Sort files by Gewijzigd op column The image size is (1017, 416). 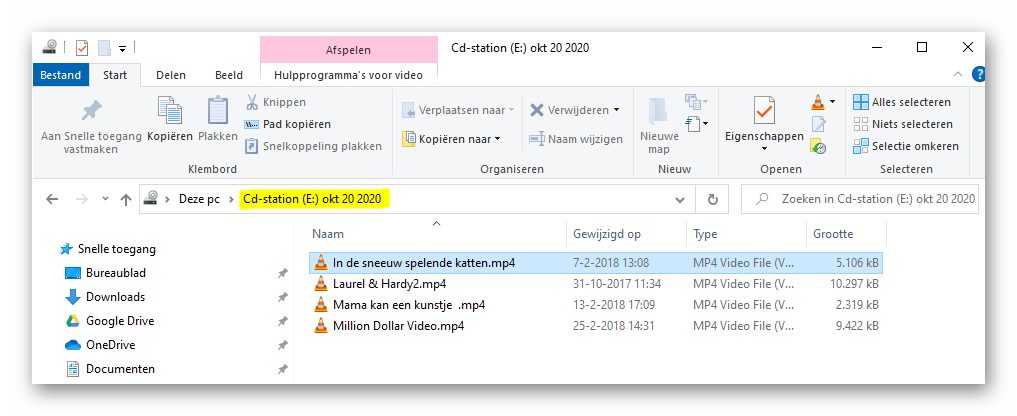click(606, 234)
